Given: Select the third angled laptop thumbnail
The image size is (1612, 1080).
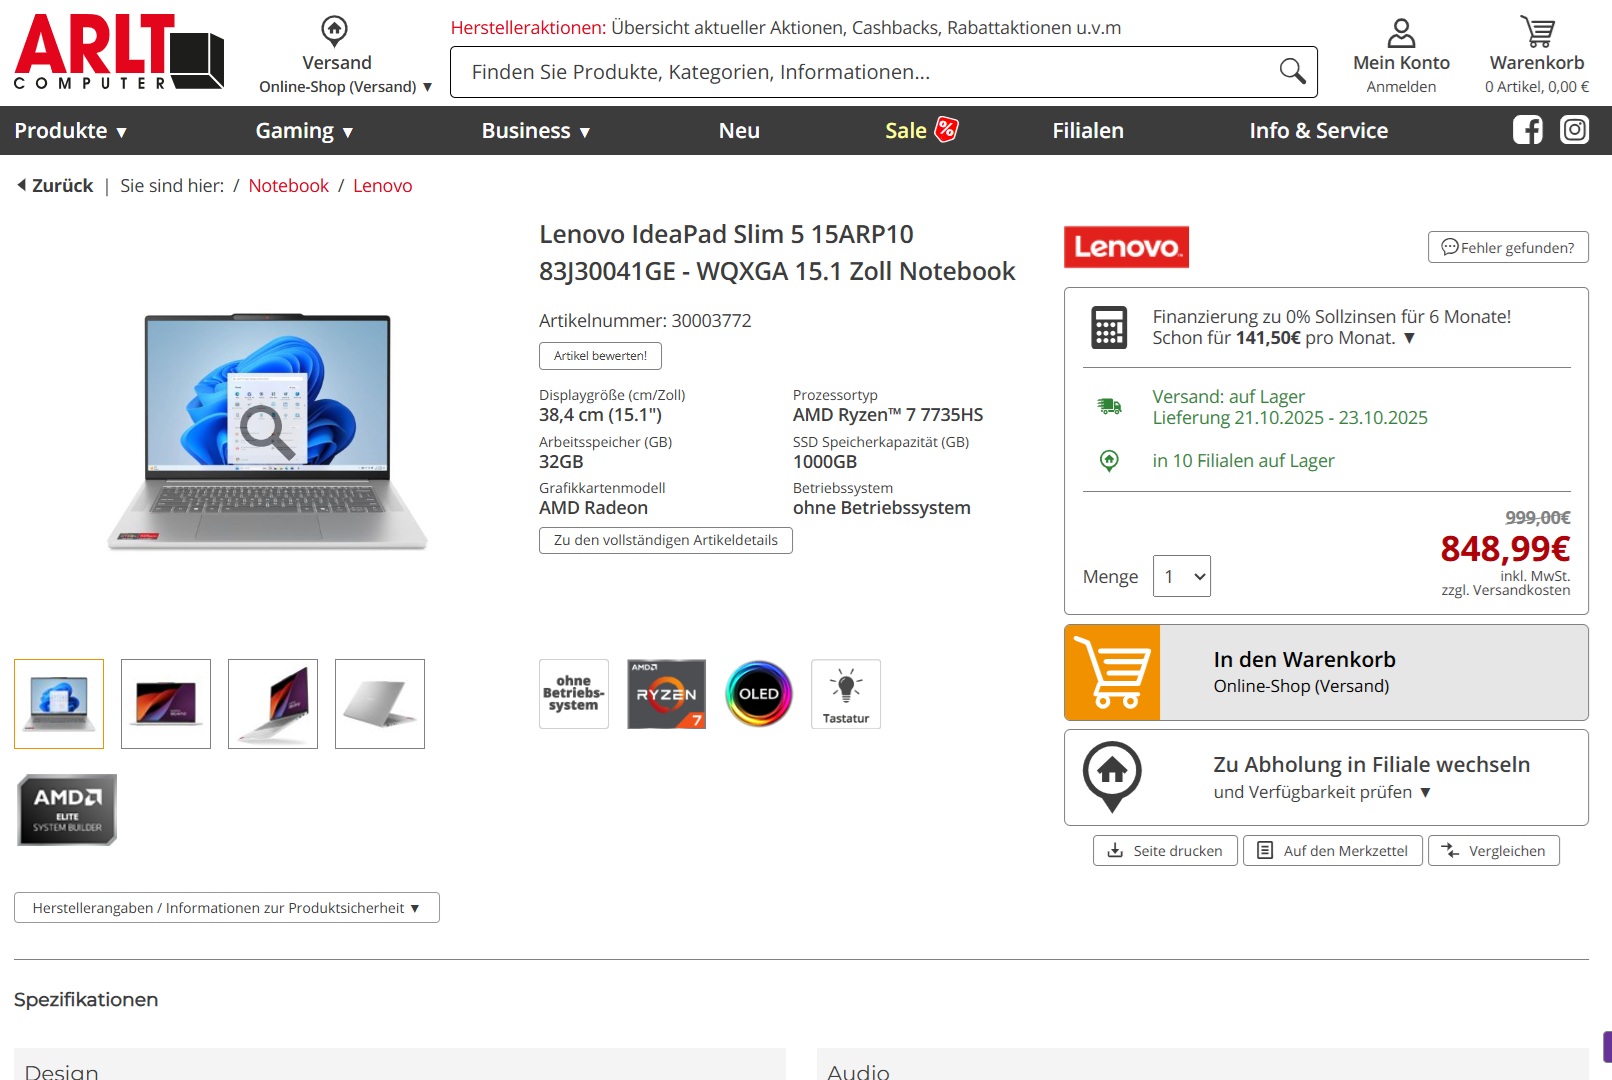Looking at the screenshot, I should pyautogui.click(x=273, y=704).
